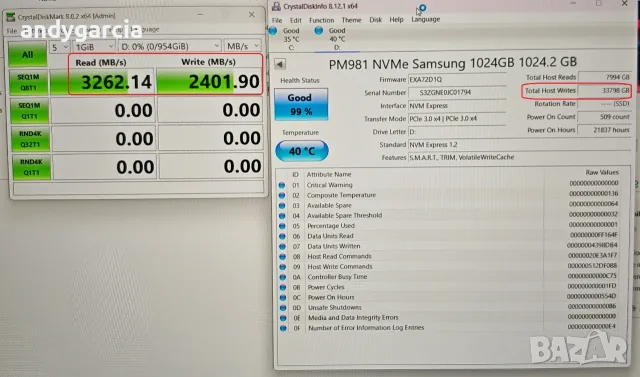Viewport: 640px width, 377px height.
Task: Open the test count dropdown showing 5
Action: (60, 47)
